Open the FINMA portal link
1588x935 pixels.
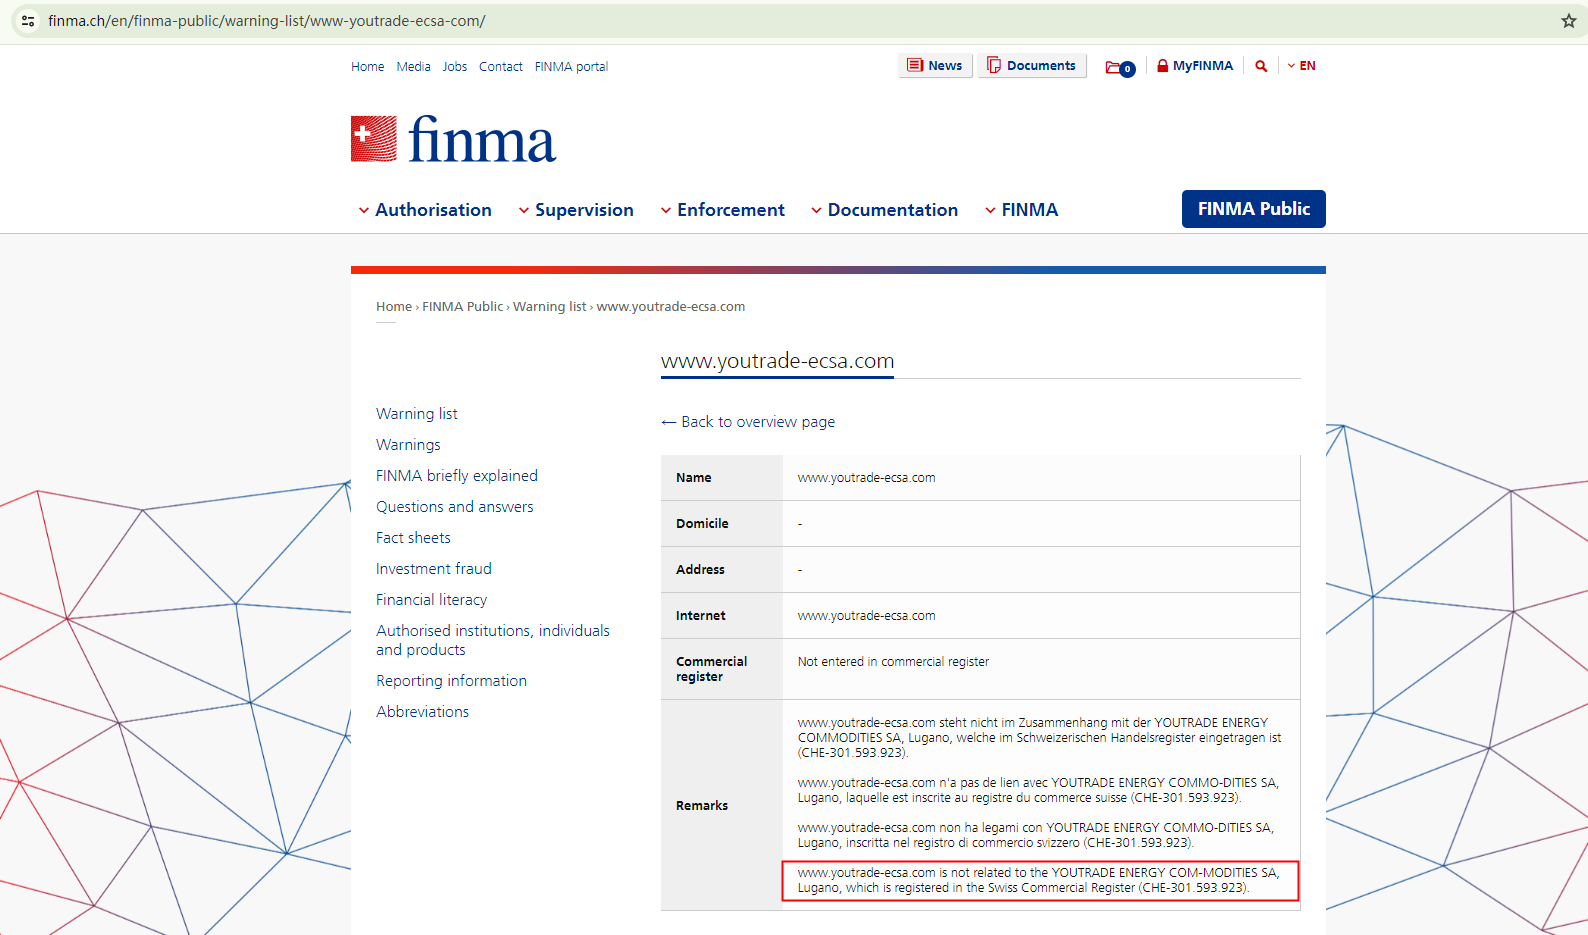tap(571, 67)
